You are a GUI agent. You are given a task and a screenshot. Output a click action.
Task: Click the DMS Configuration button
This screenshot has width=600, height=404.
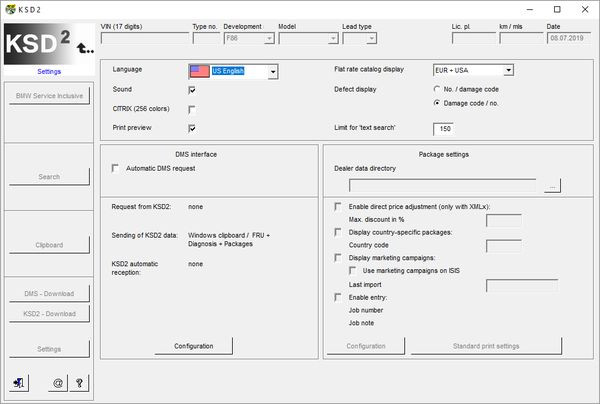click(194, 346)
